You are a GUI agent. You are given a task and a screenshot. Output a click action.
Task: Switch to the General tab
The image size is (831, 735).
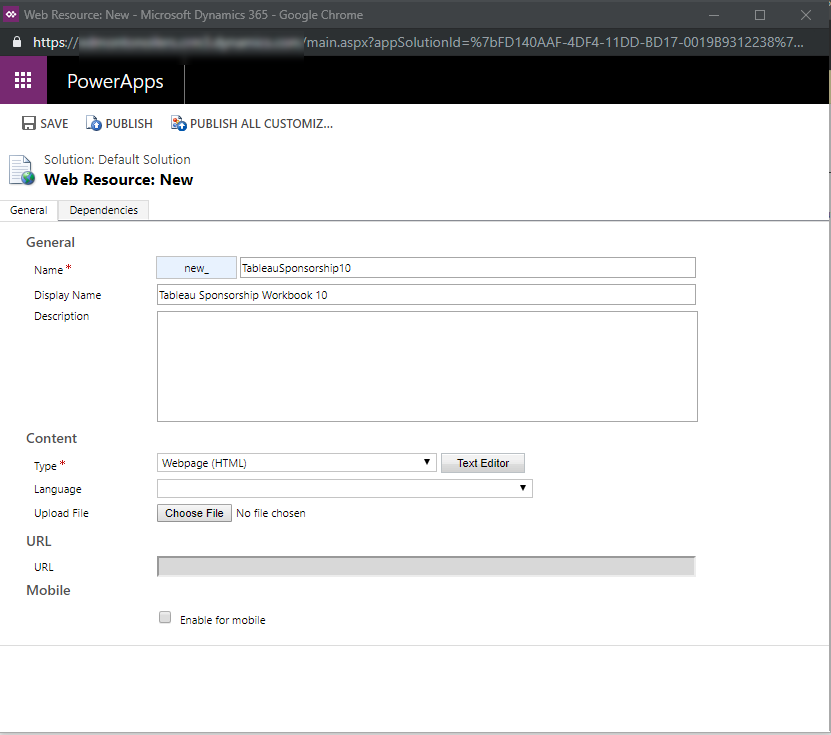pos(29,210)
